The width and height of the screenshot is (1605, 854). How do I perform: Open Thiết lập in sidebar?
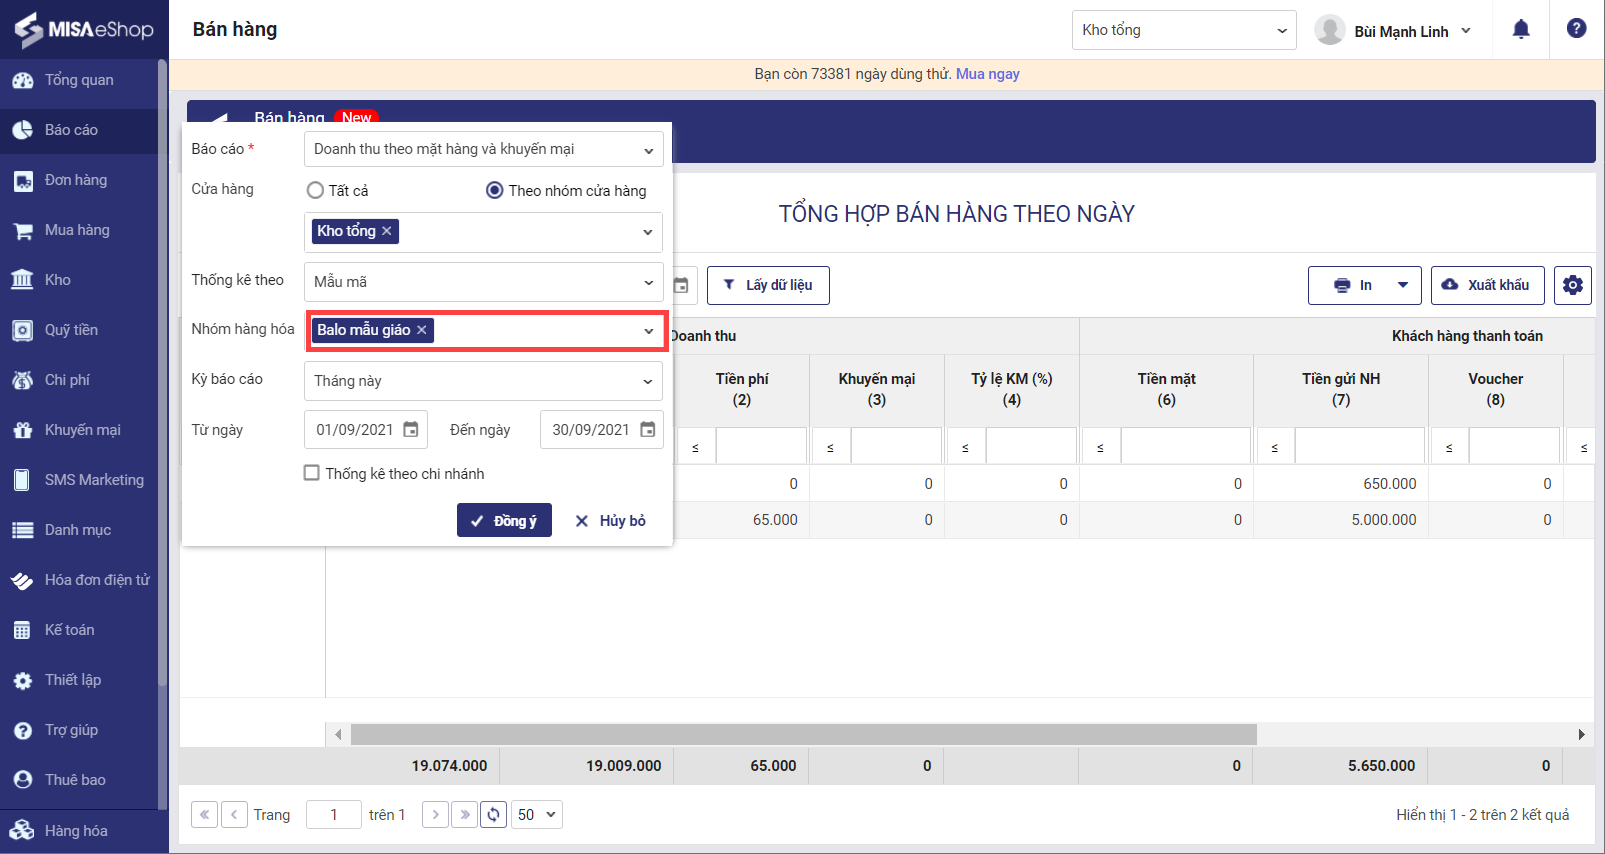[x=79, y=680]
